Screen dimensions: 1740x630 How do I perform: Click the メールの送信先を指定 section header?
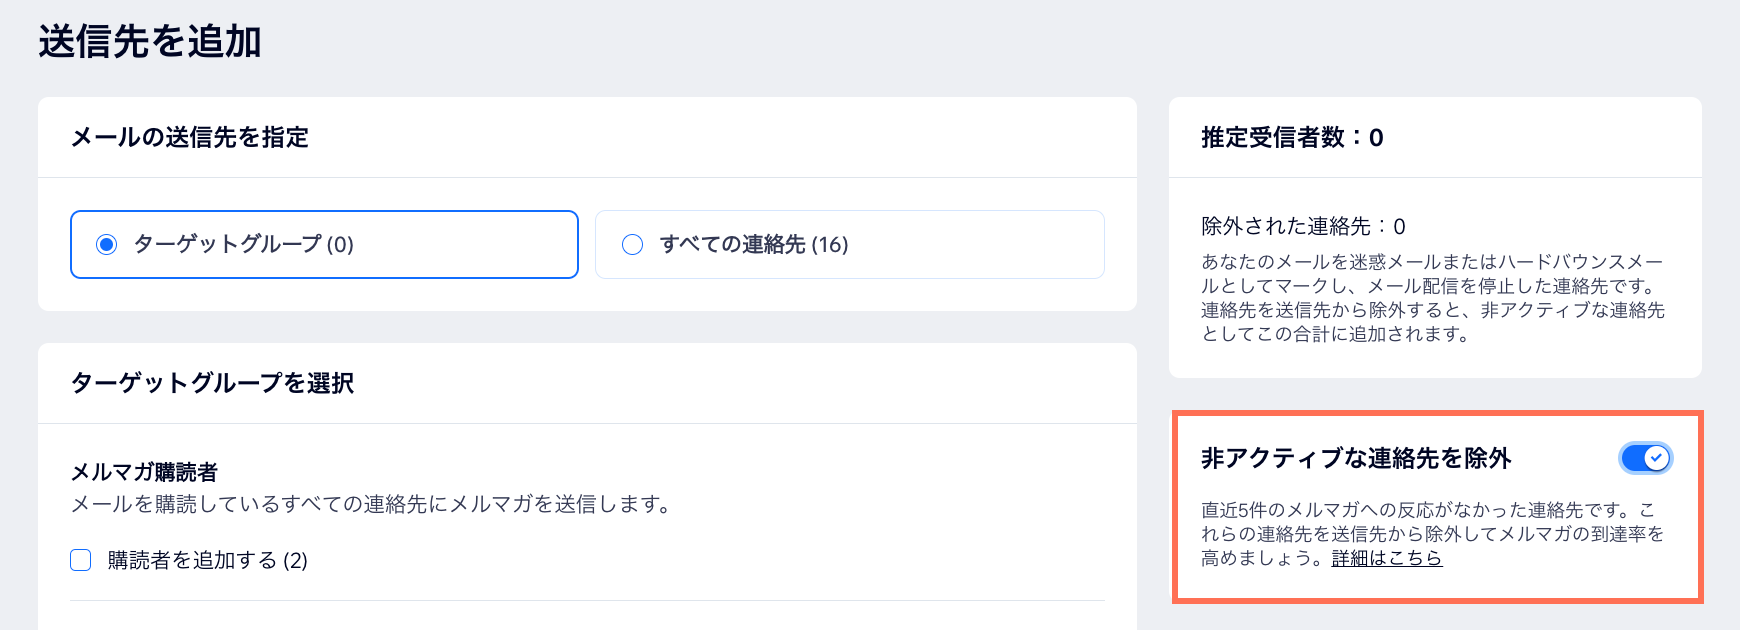pos(188,139)
